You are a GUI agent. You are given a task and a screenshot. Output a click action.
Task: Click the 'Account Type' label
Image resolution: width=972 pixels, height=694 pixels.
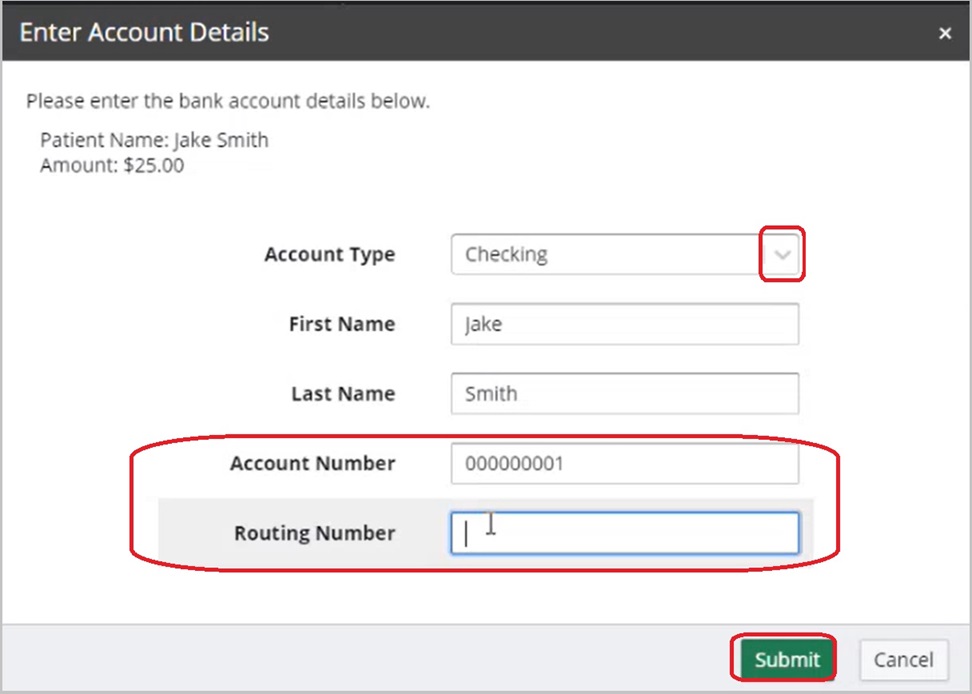(329, 255)
